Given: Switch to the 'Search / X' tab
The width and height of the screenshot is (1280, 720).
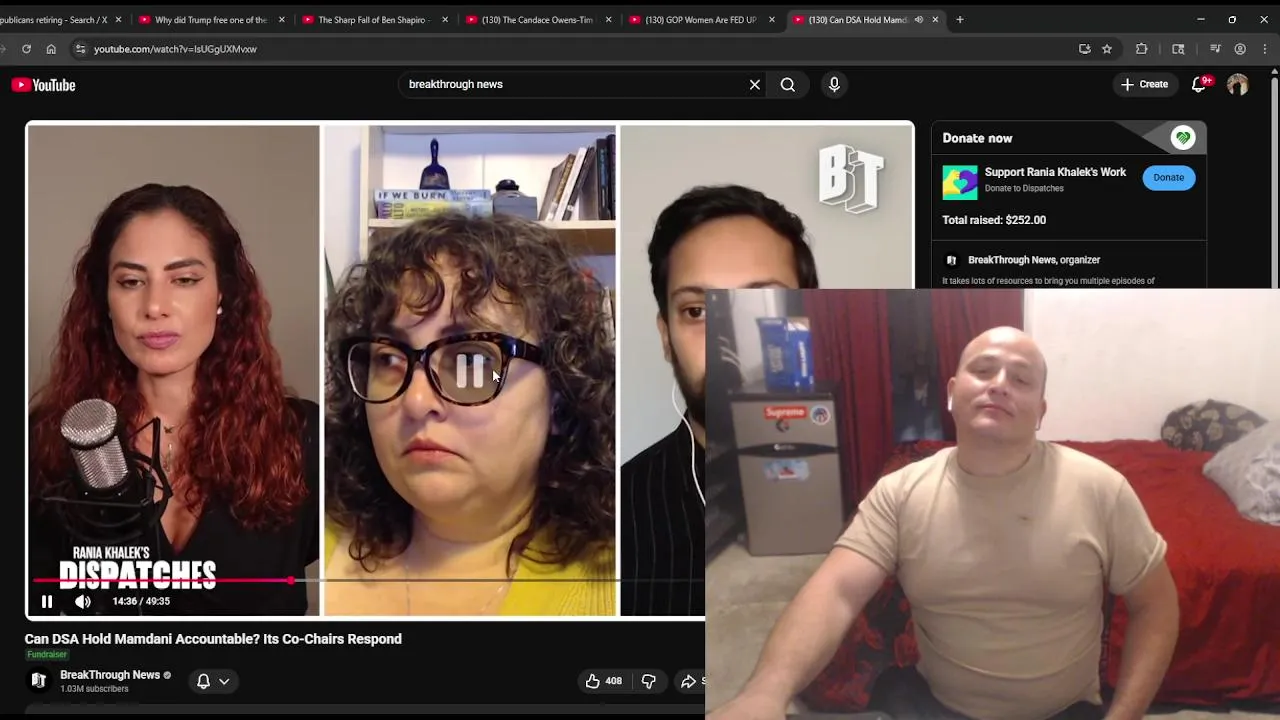Looking at the screenshot, I should click(62, 20).
